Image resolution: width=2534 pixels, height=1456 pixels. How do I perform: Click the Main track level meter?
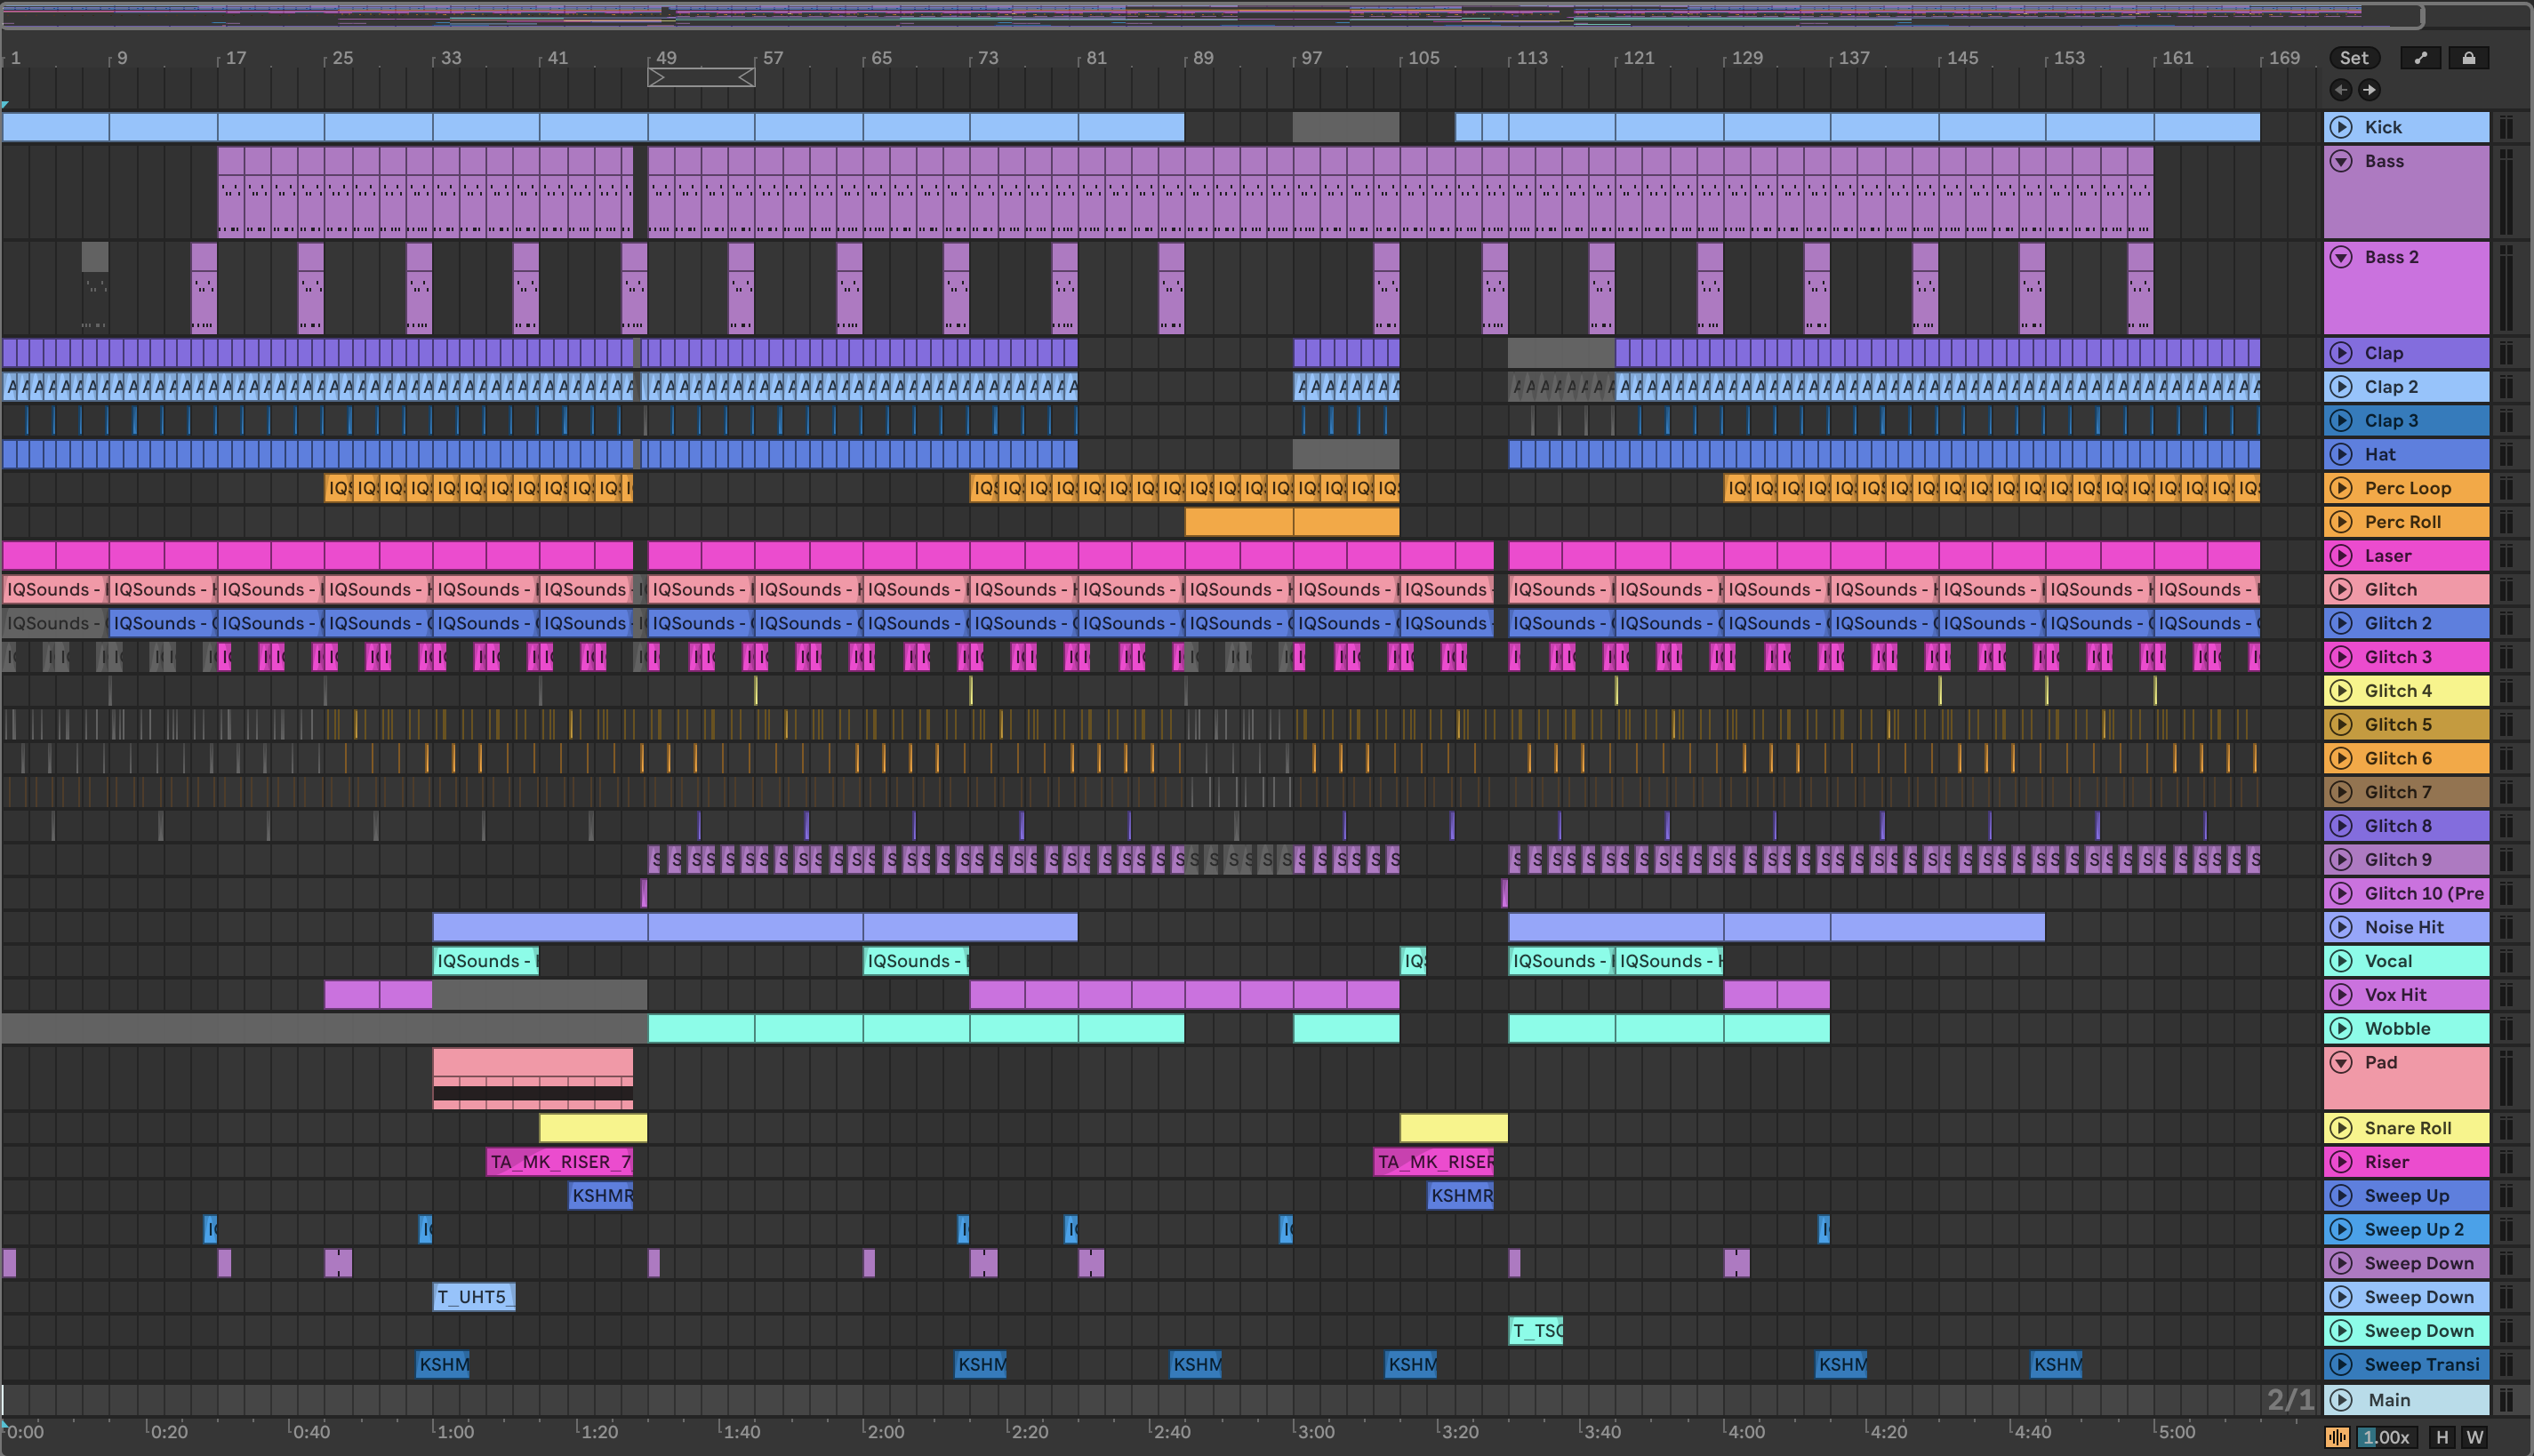[x=2506, y=1400]
